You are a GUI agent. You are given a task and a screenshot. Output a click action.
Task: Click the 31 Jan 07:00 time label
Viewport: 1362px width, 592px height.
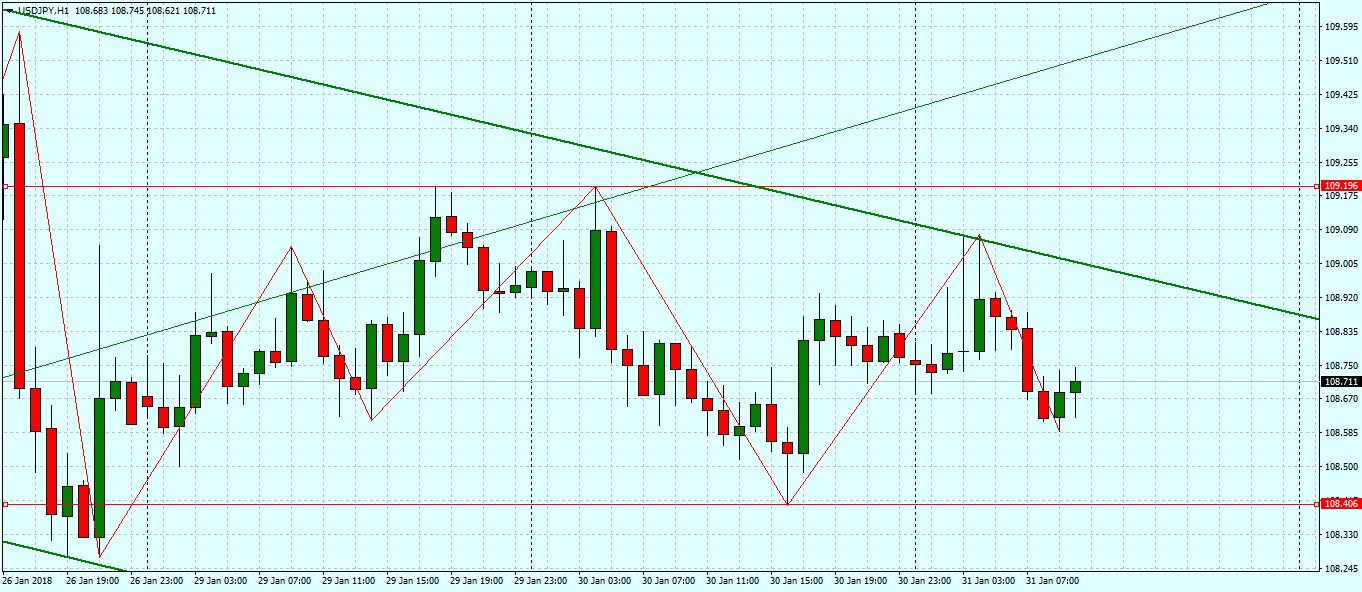coord(1053,580)
